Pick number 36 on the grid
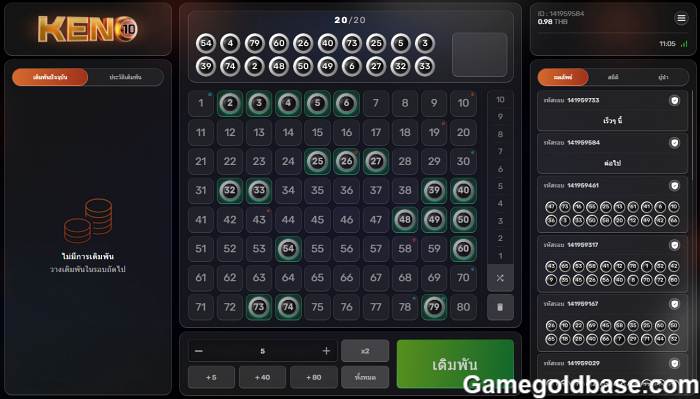The width and height of the screenshot is (700, 399). [346, 191]
